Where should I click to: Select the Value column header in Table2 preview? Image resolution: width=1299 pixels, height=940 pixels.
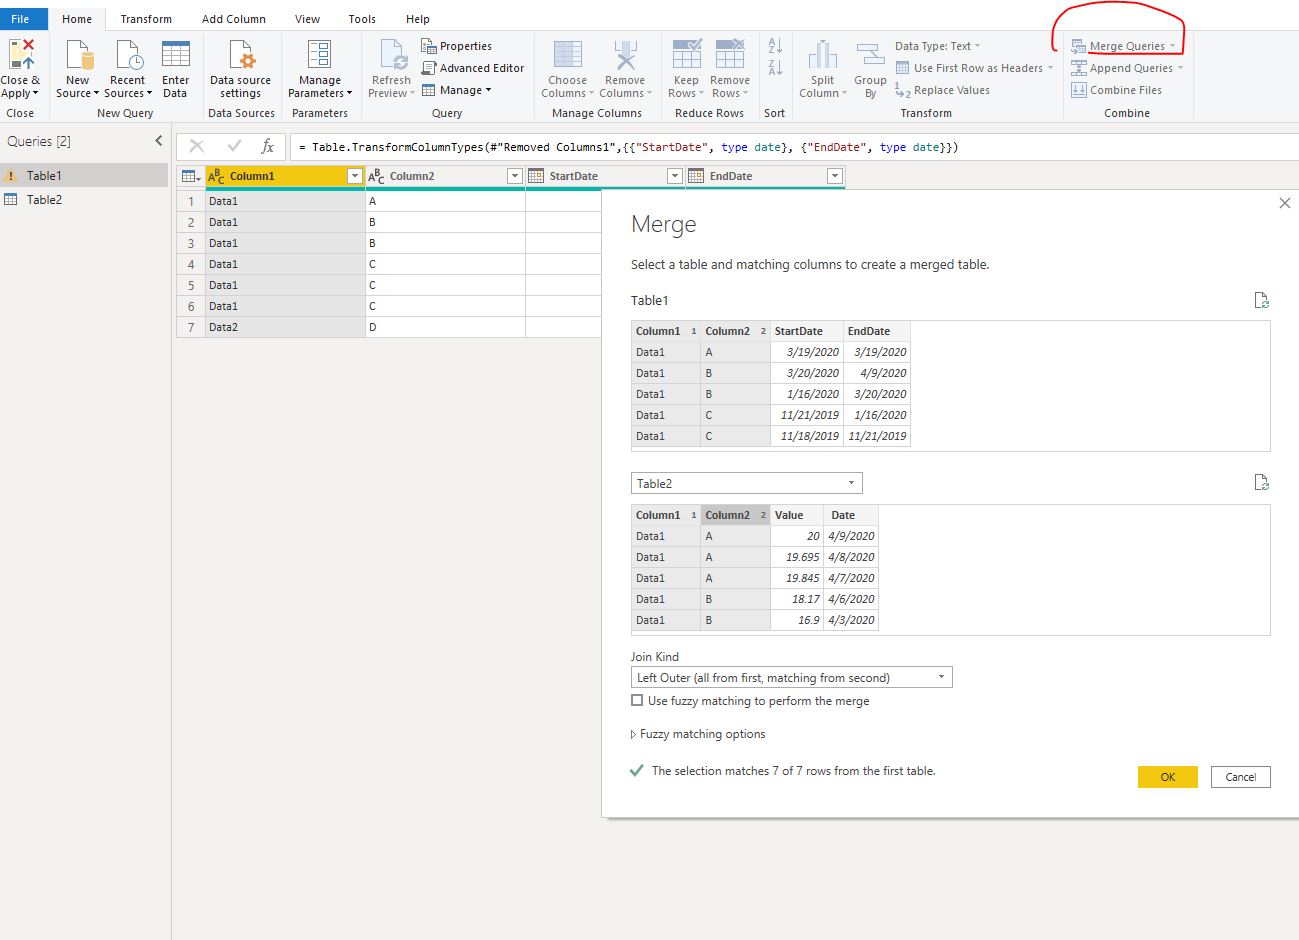[797, 515]
